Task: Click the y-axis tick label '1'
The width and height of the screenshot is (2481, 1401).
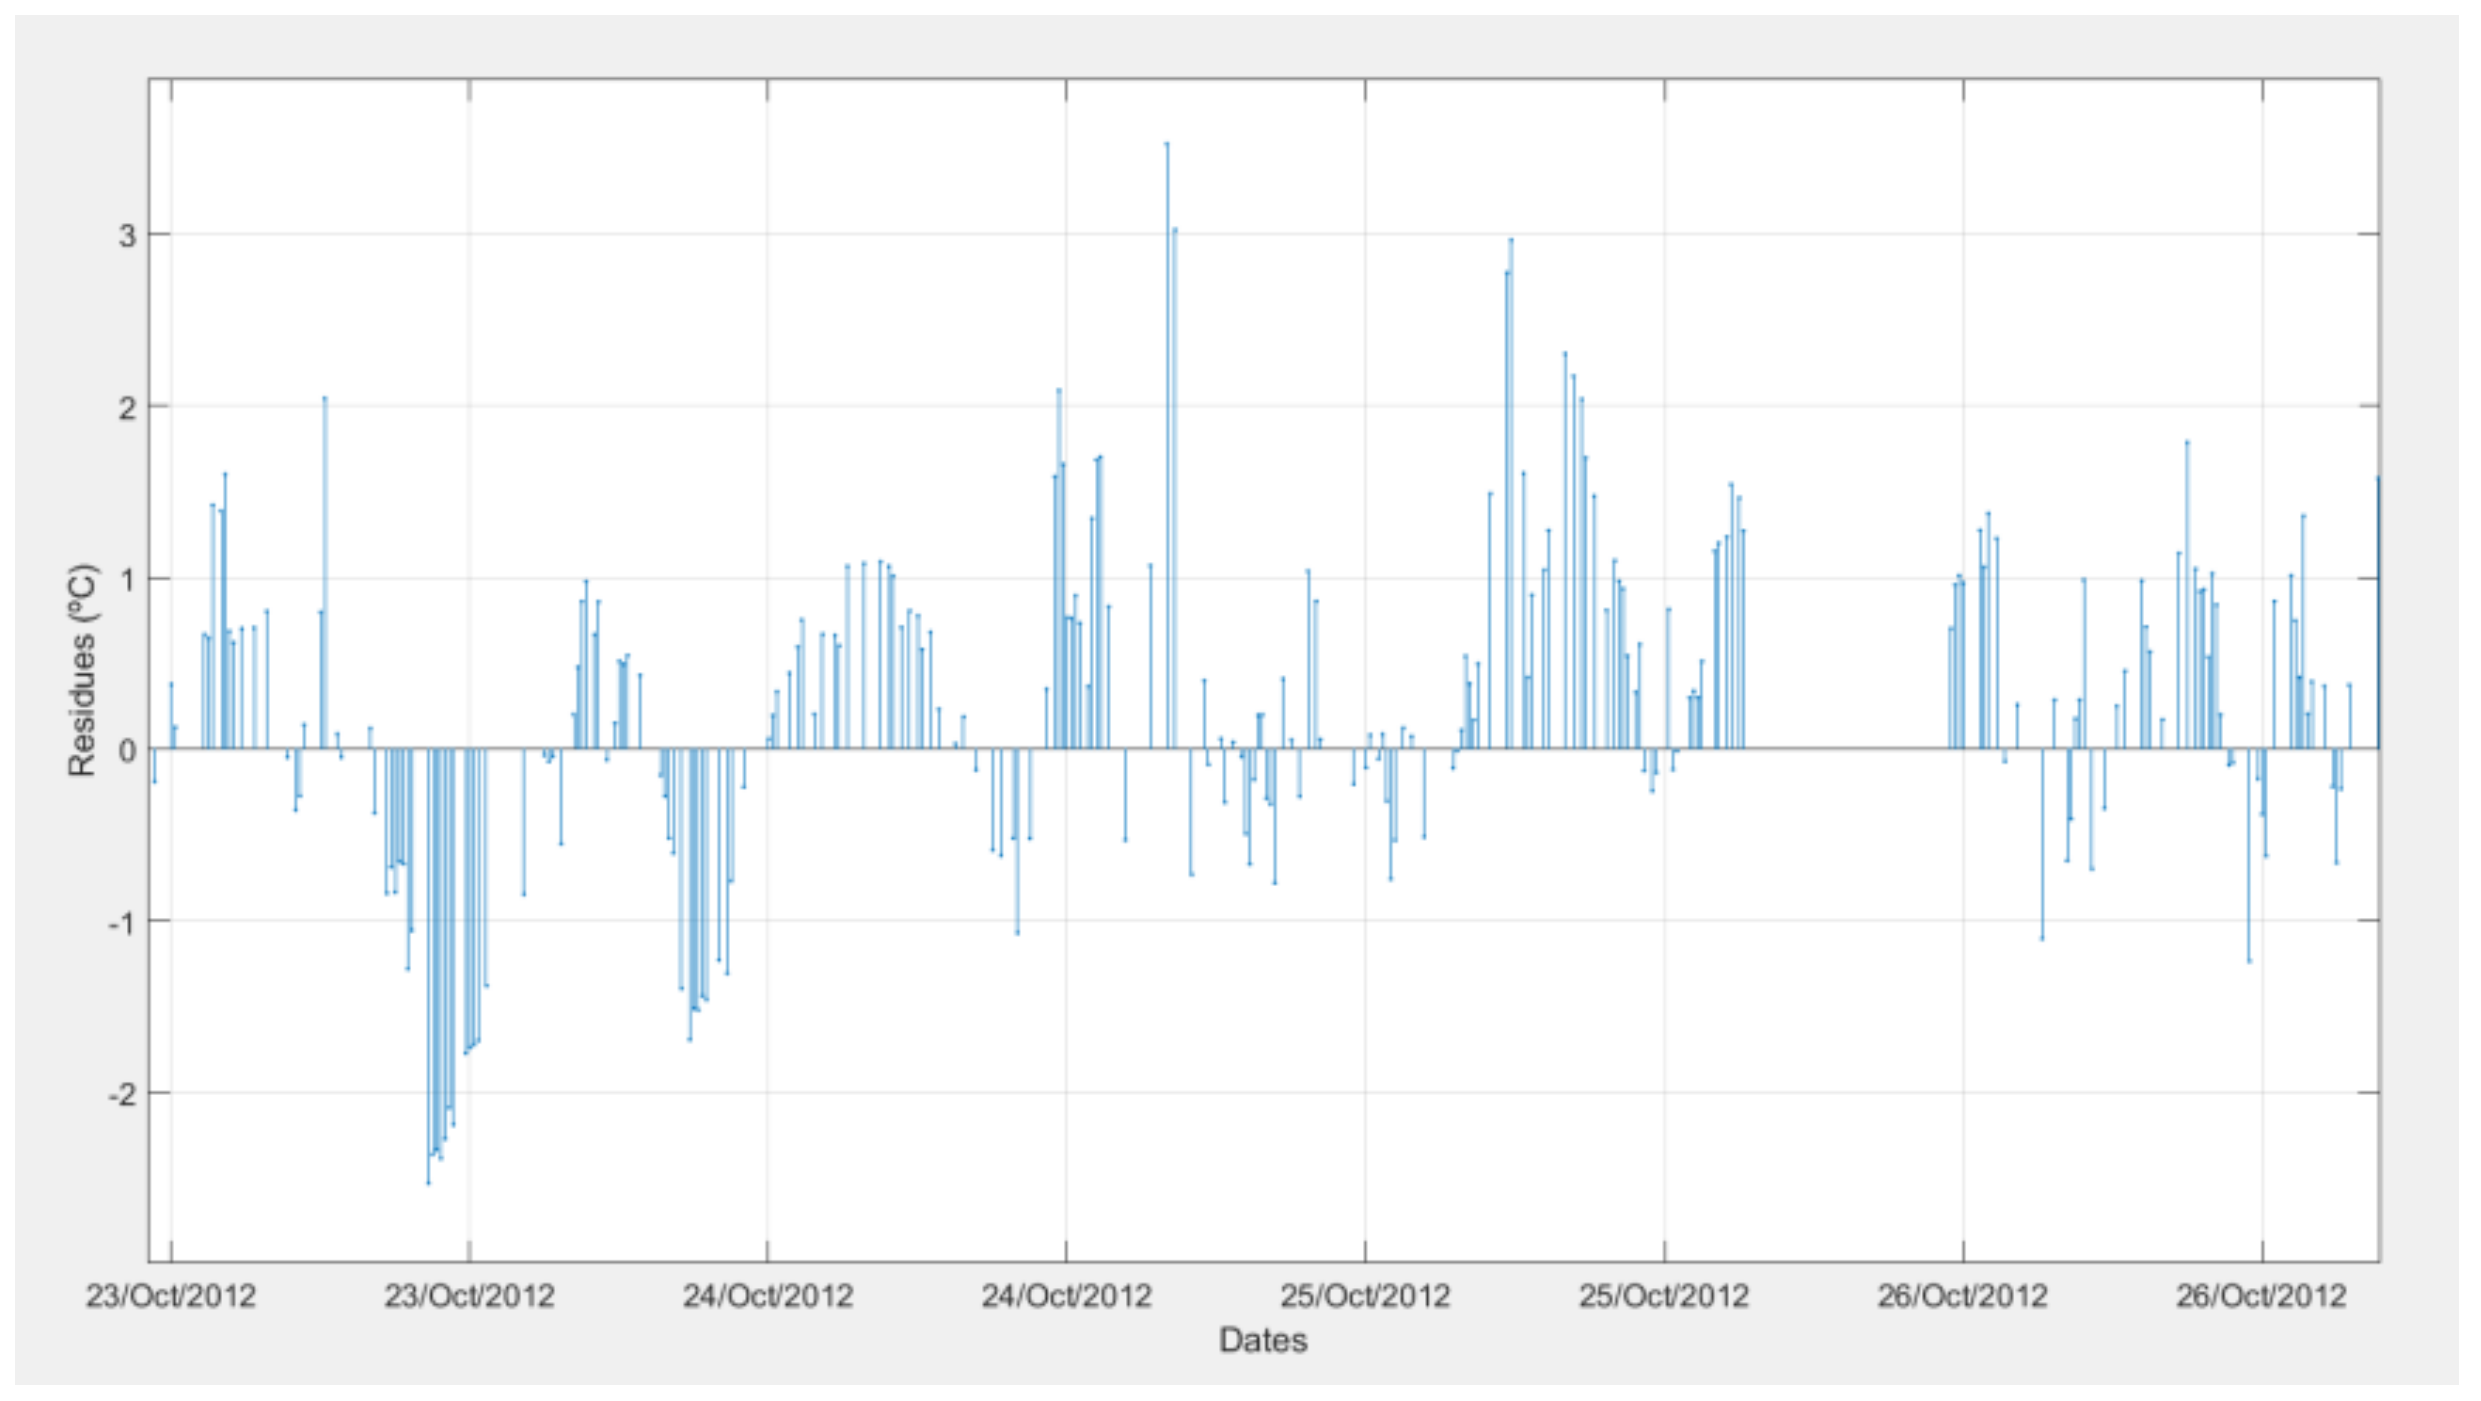Action: coord(127,580)
